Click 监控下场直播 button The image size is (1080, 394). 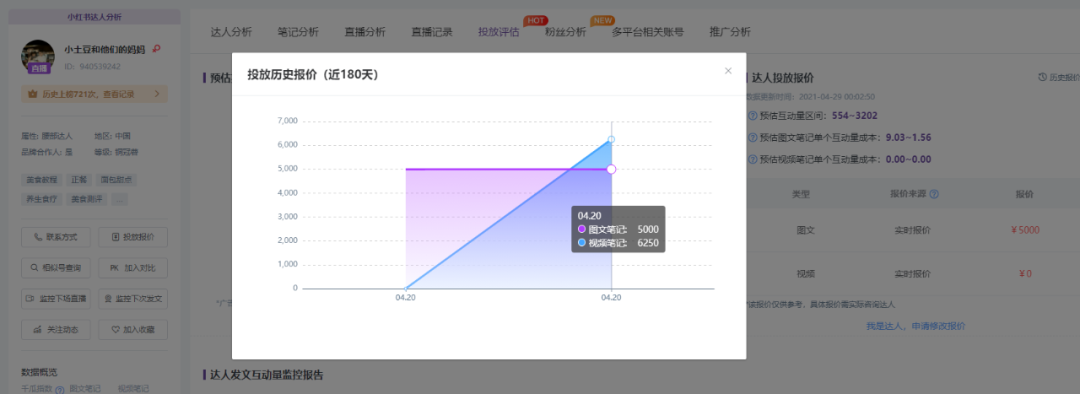[56, 299]
